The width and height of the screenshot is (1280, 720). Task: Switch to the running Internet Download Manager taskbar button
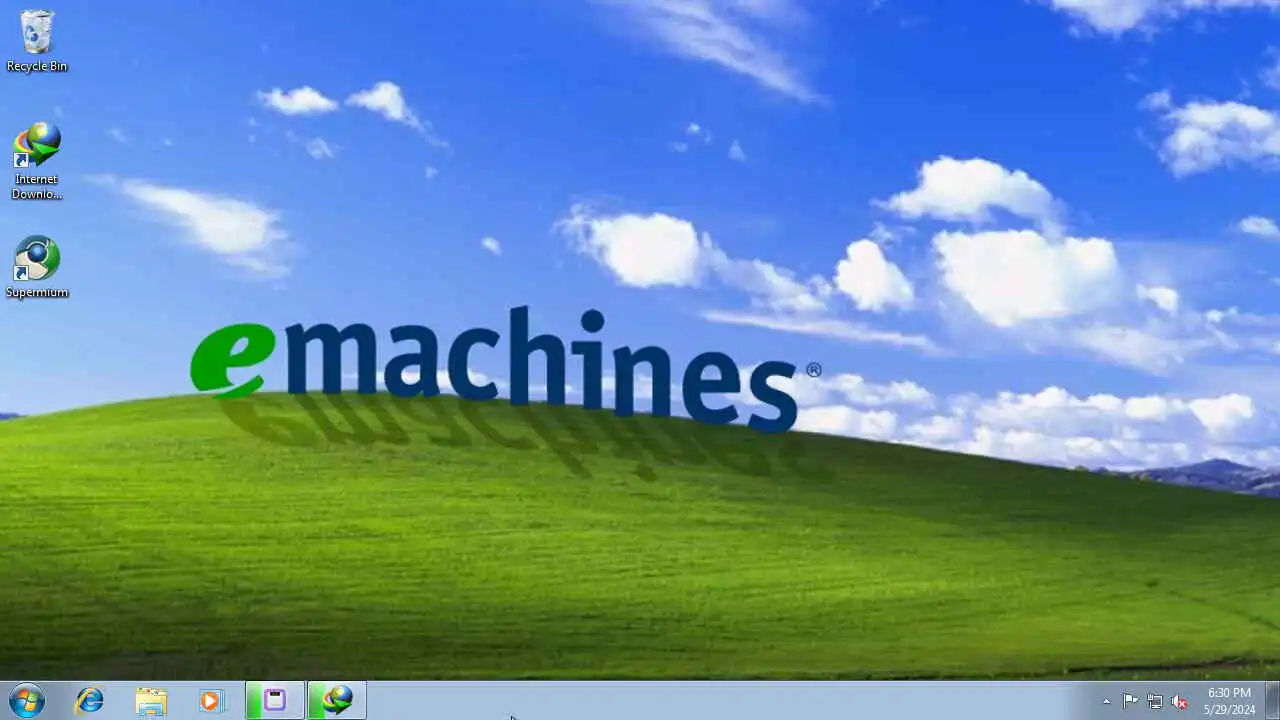[336, 700]
